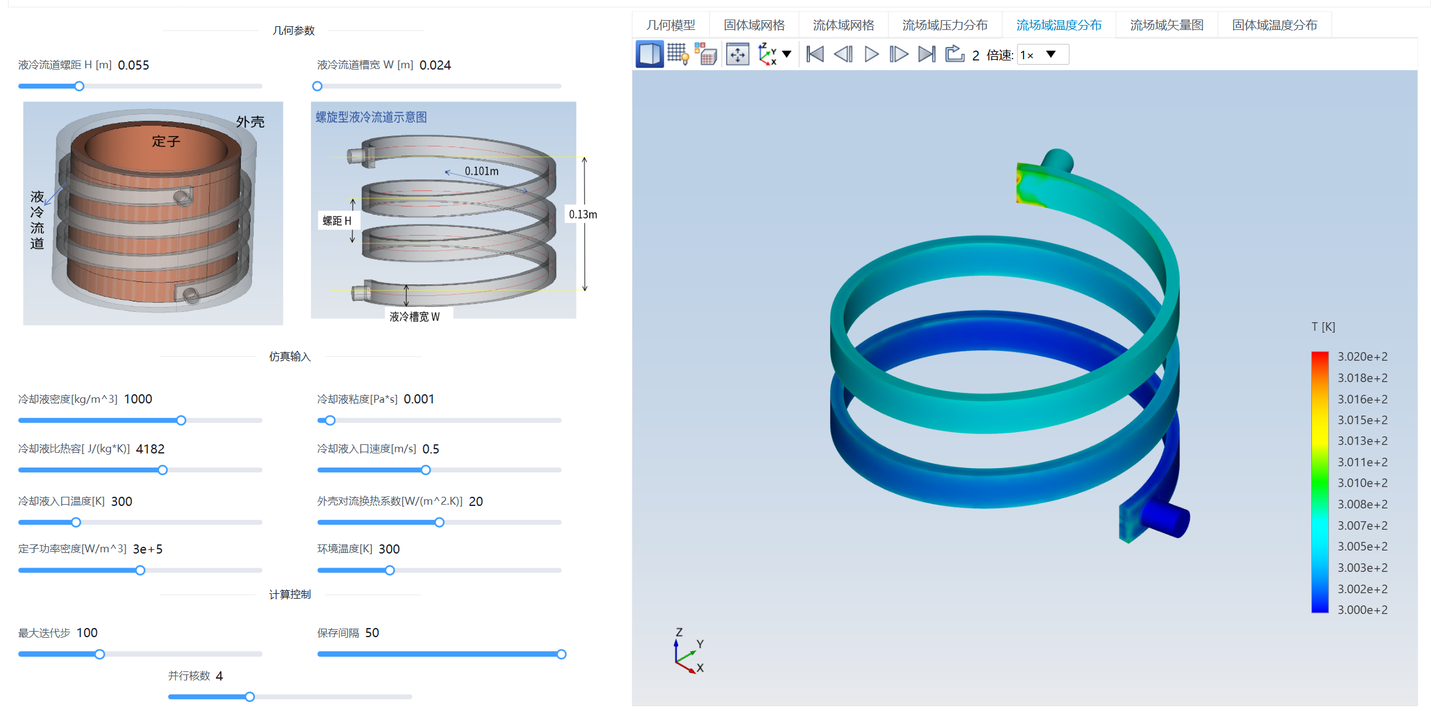1440x711 pixels.
Task: Click the 并行核数 value 4
Action: click(219, 676)
